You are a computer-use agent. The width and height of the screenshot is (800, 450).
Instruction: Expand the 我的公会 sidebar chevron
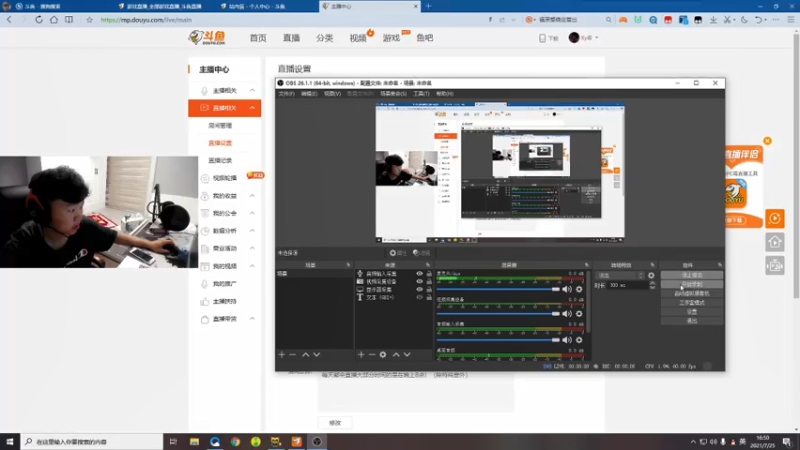tap(252, 213)
